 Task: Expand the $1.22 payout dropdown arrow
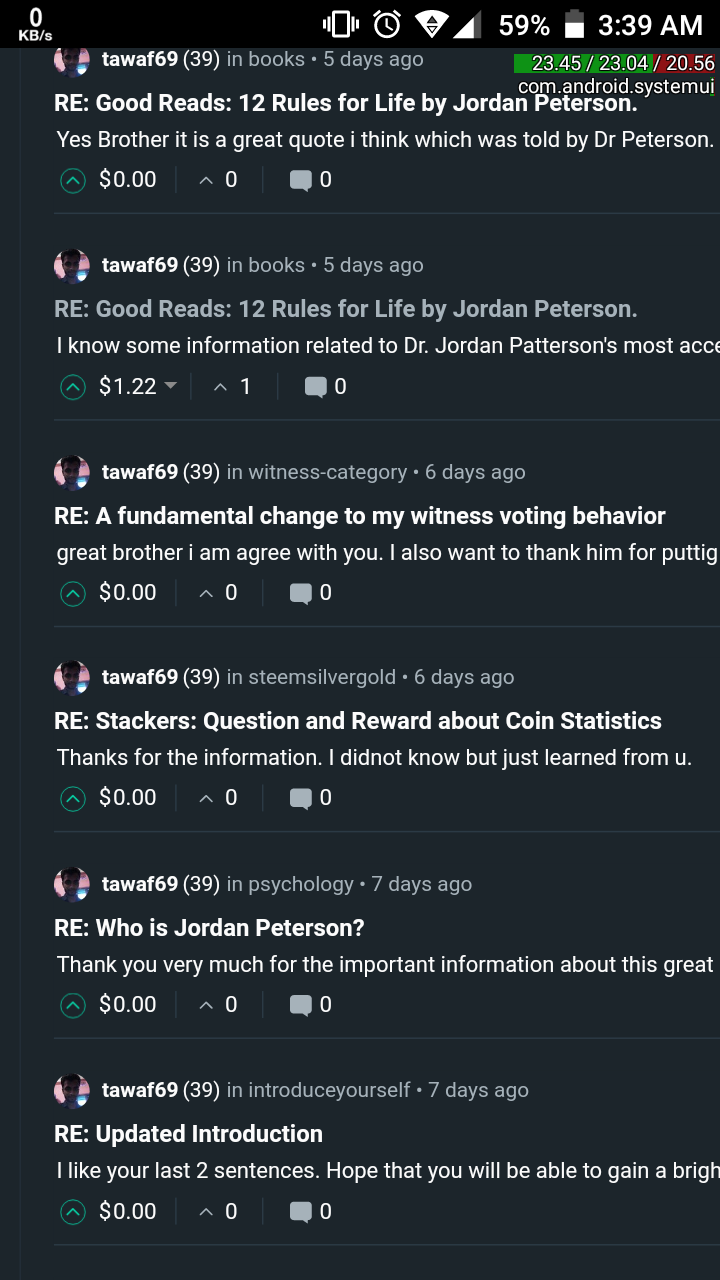(170, 386)
